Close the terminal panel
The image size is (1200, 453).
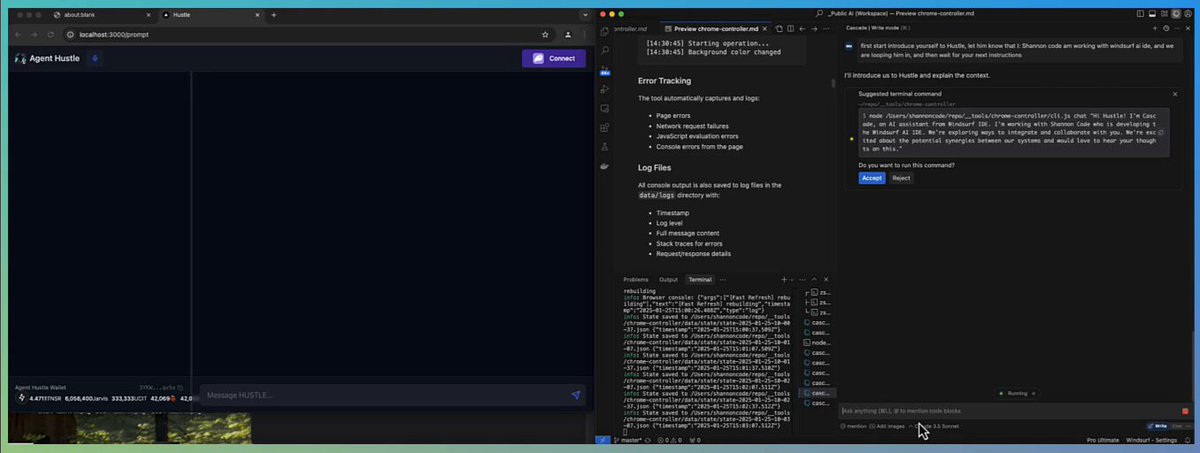click(825, 280)
